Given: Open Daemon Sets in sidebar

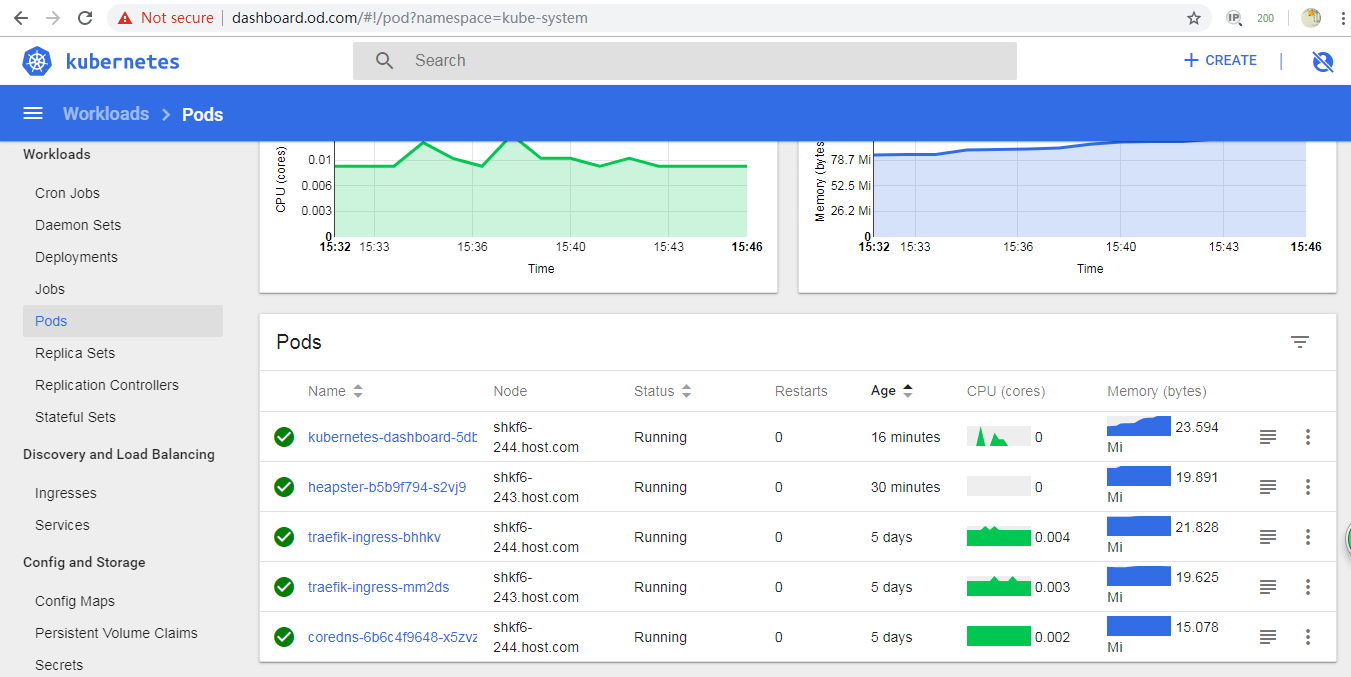Looking at the screenshot, I should 78,225.
